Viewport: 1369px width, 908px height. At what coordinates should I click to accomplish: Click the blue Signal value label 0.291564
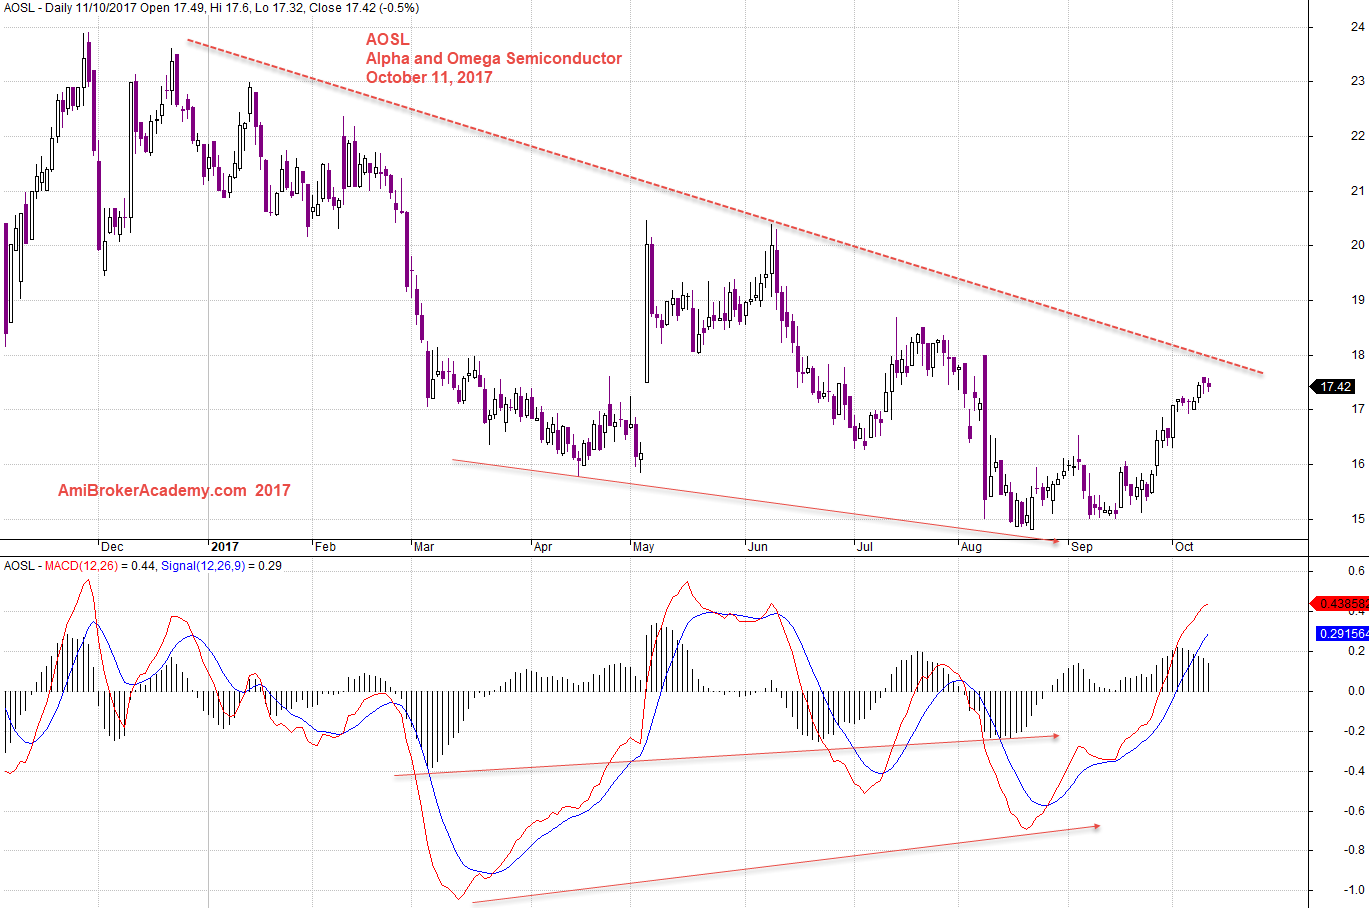pos(1344,634)
